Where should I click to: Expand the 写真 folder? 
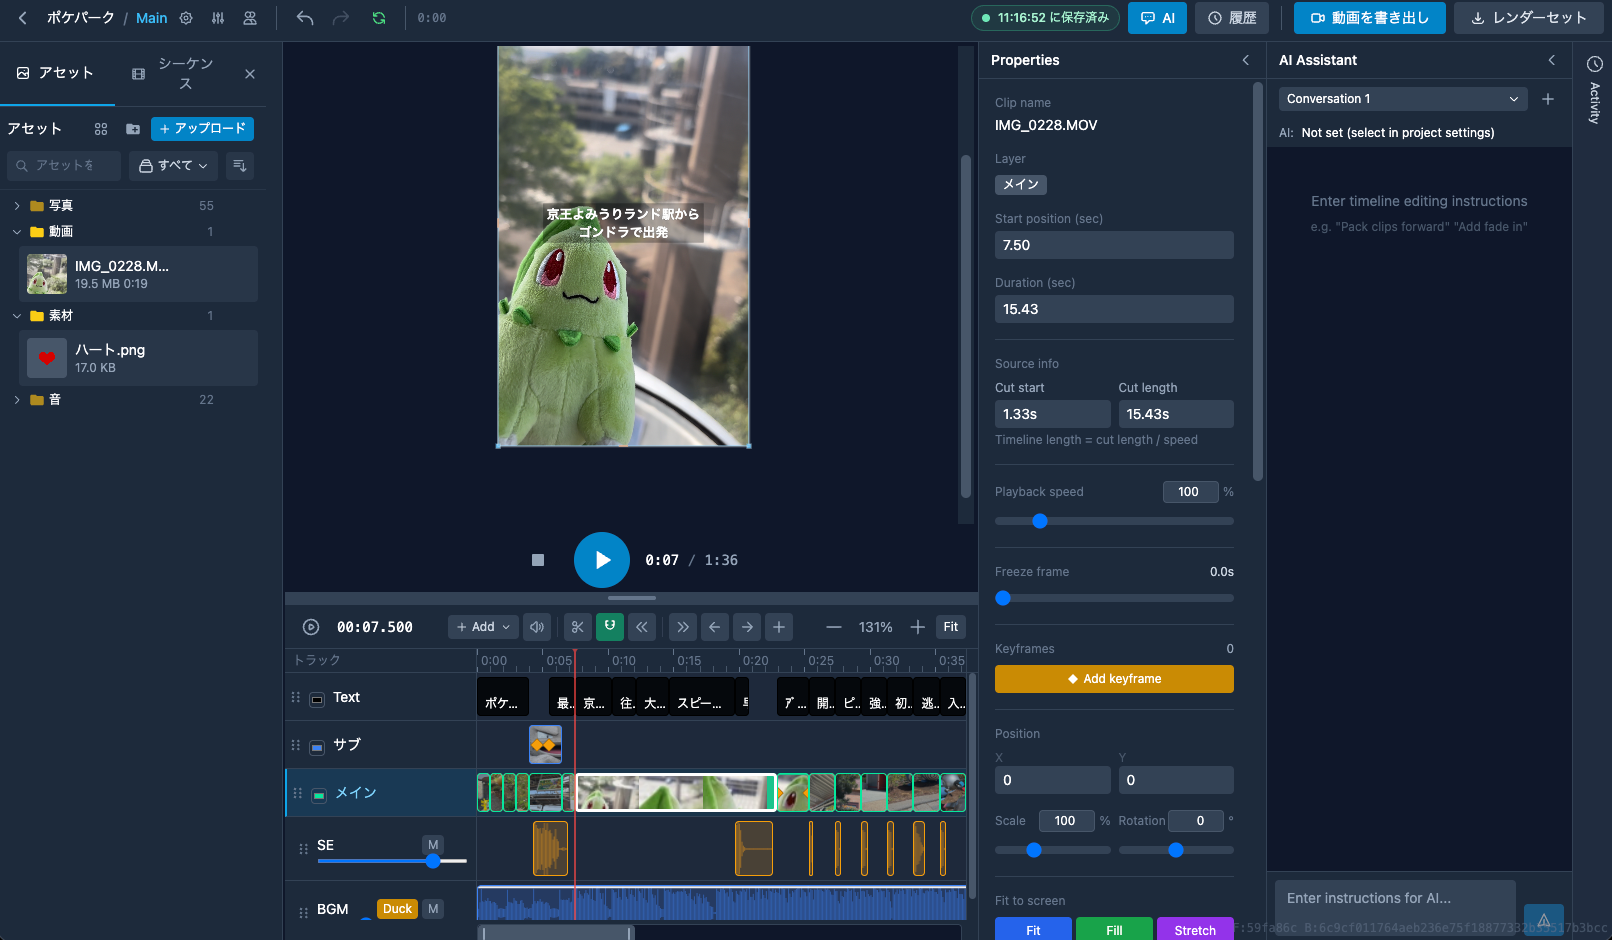17,206
